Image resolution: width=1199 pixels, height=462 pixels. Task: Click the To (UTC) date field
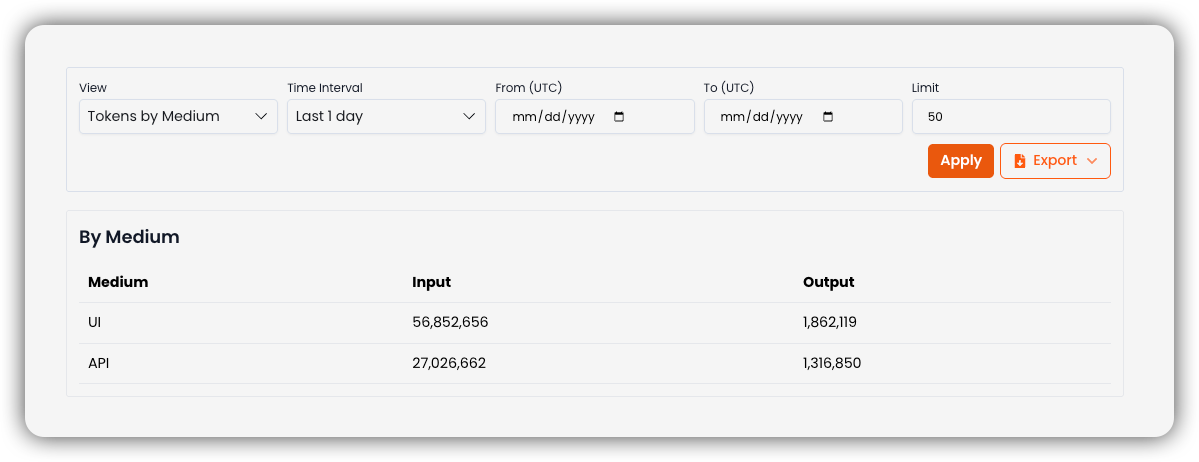click(803, 116)
